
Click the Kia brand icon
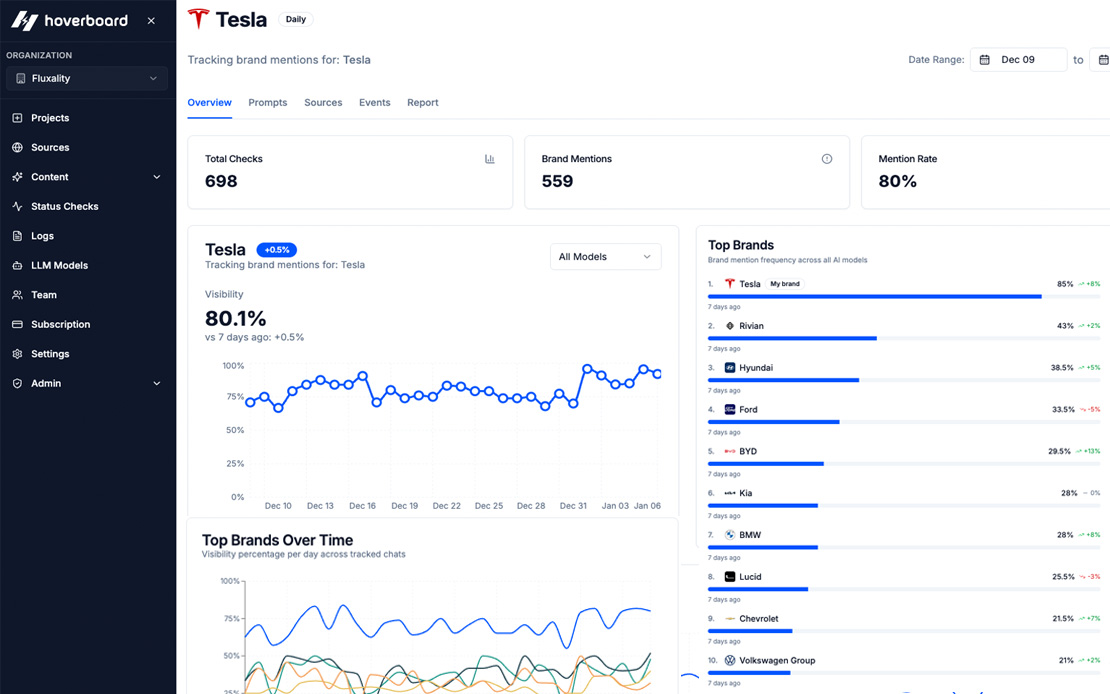coord(730,493)
